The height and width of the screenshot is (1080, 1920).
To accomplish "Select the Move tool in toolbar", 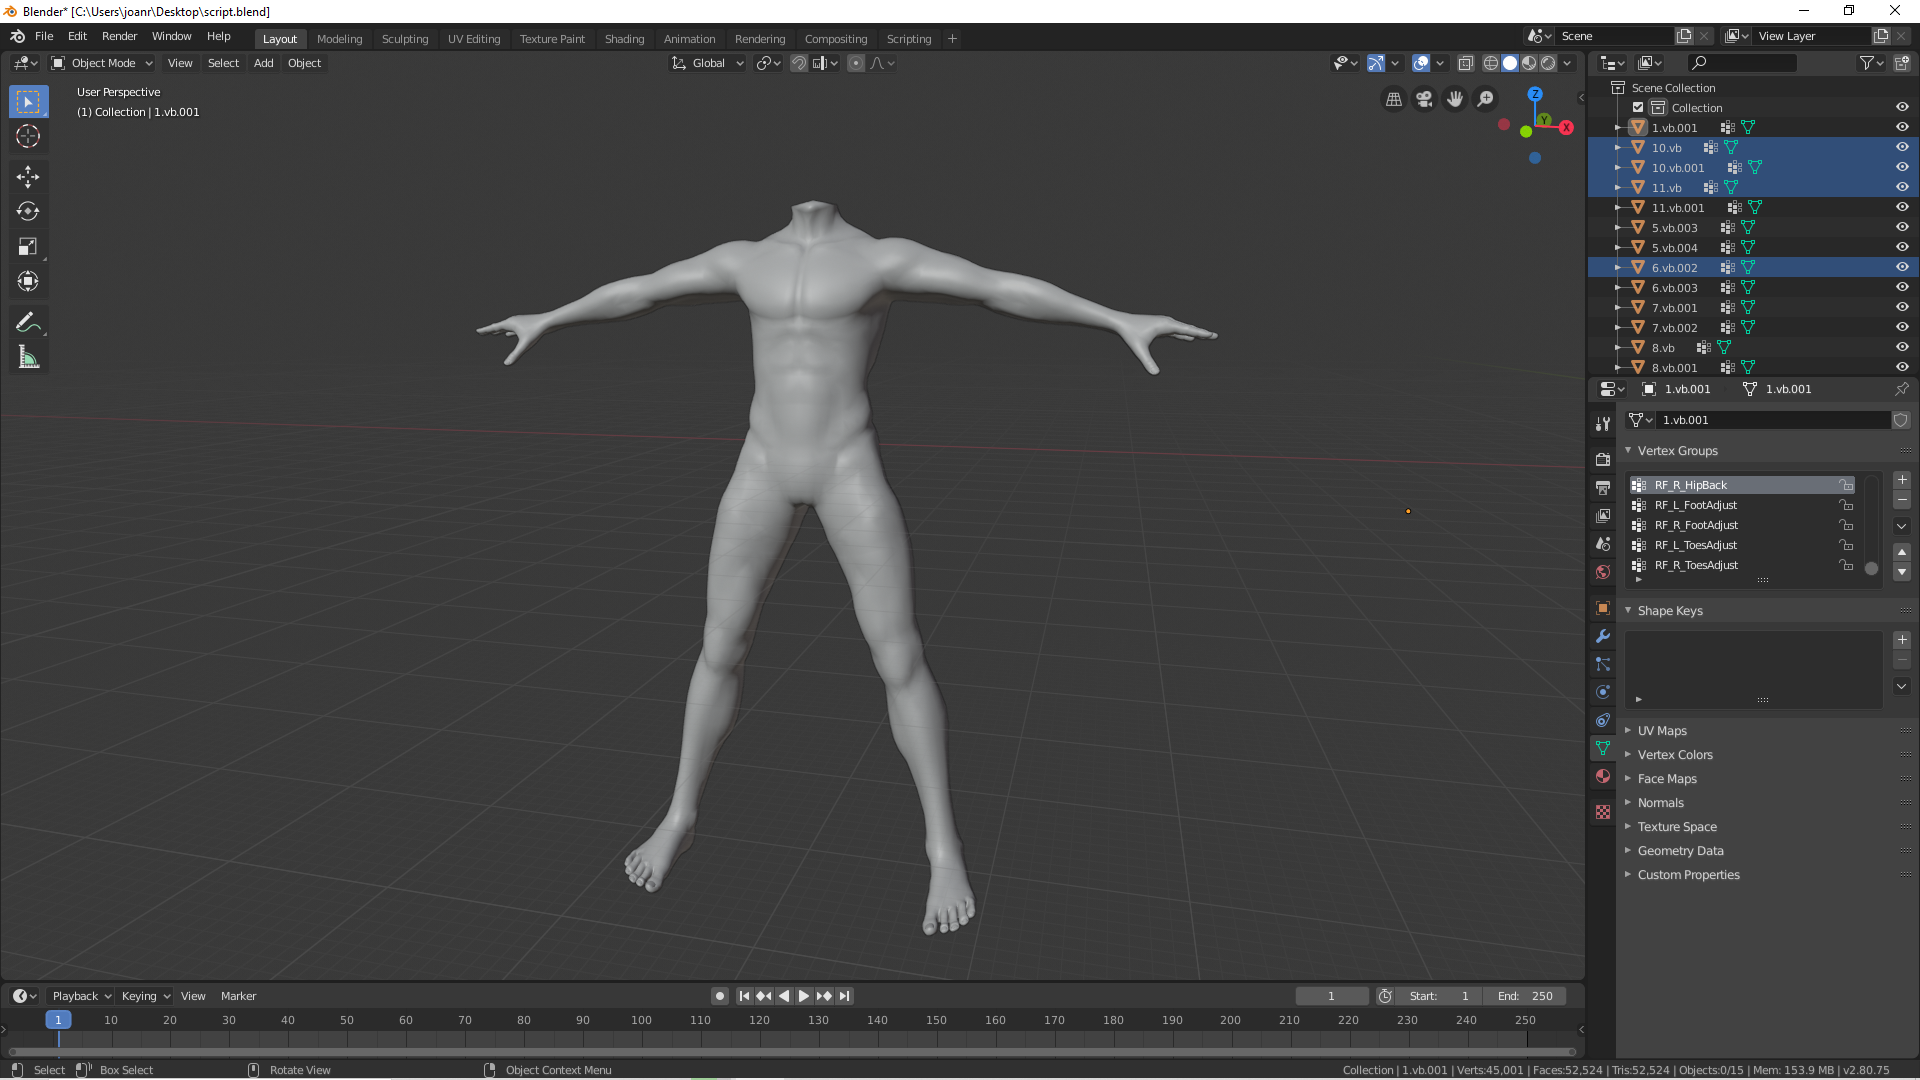I will click(x=28, y=177).
